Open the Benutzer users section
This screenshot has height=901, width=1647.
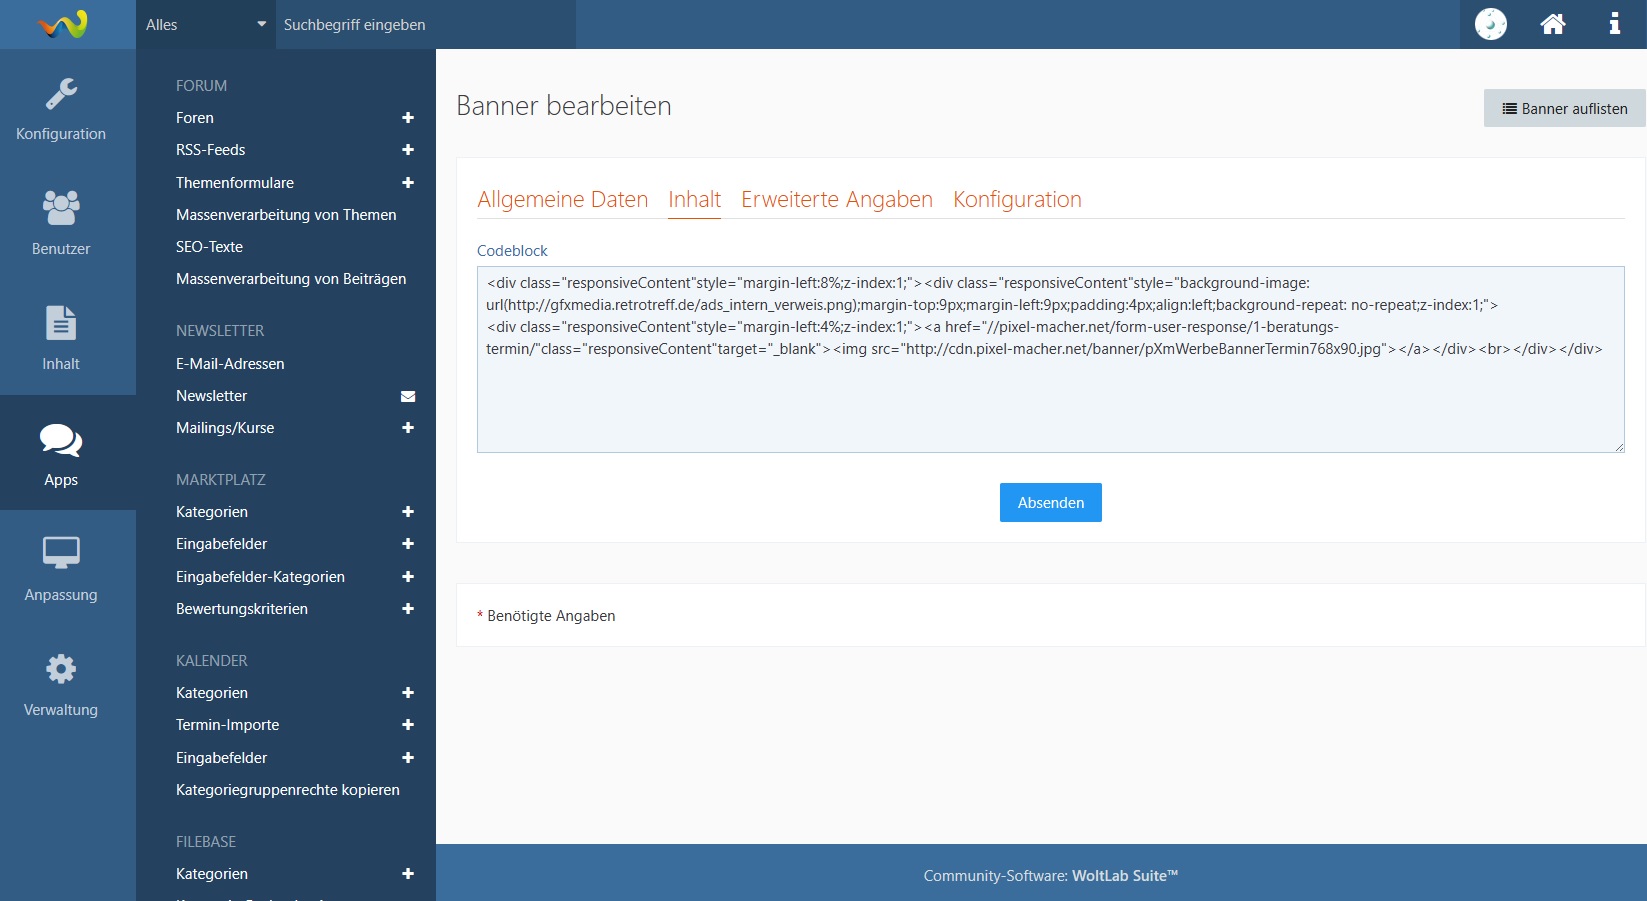(61, 222)
